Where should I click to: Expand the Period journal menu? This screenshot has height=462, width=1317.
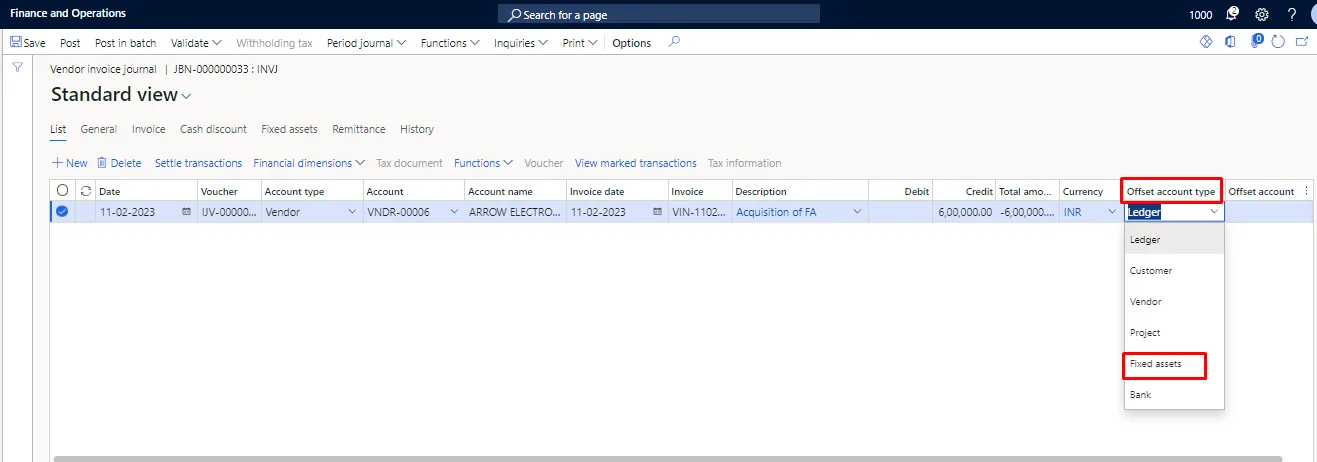366,43
